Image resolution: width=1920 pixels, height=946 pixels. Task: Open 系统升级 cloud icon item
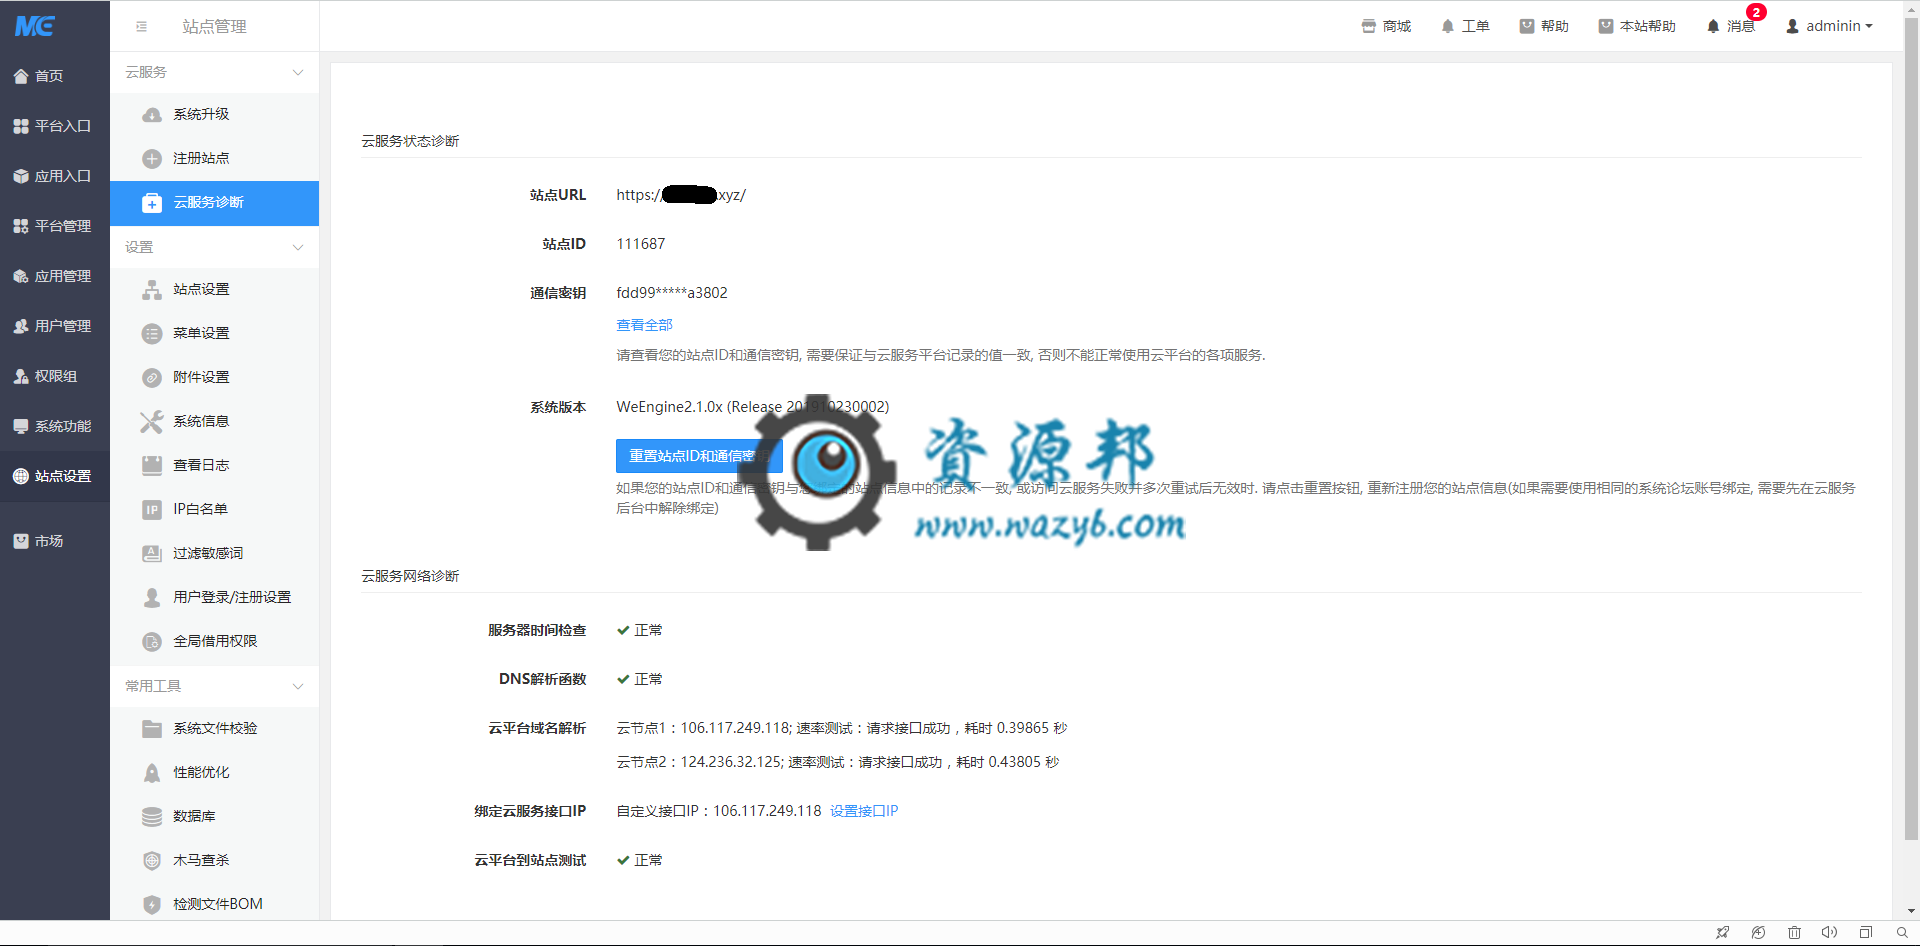click(x=152, y=115)
